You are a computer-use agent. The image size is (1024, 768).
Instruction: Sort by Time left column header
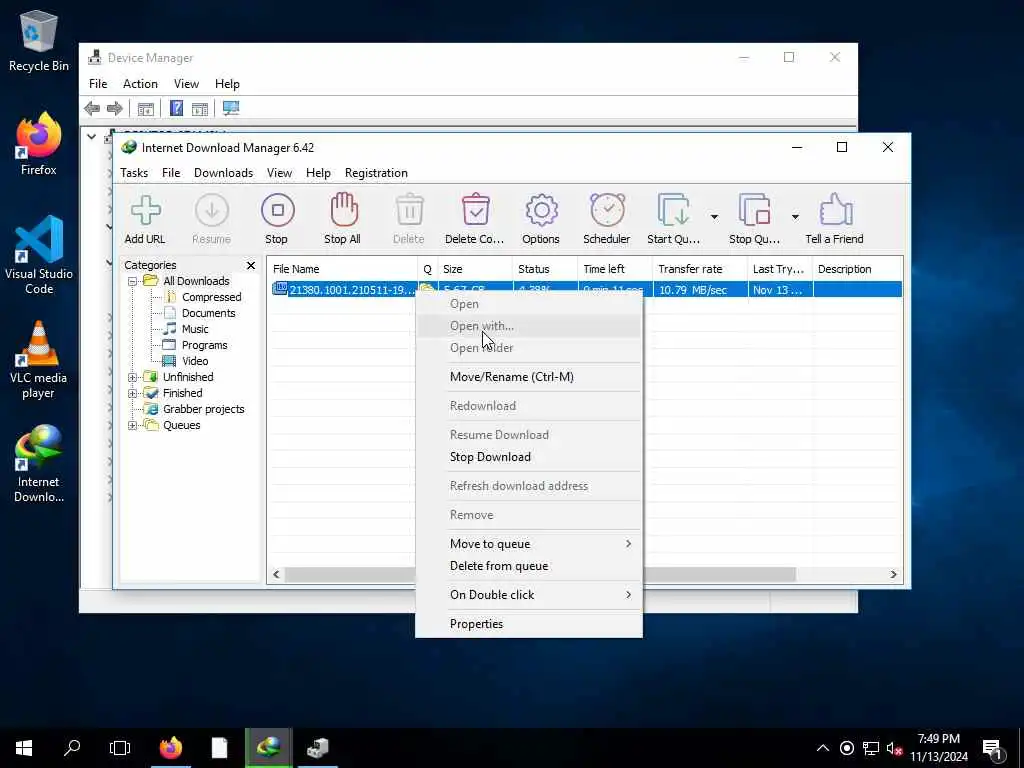pyautogui.click(x=615, y=269)
